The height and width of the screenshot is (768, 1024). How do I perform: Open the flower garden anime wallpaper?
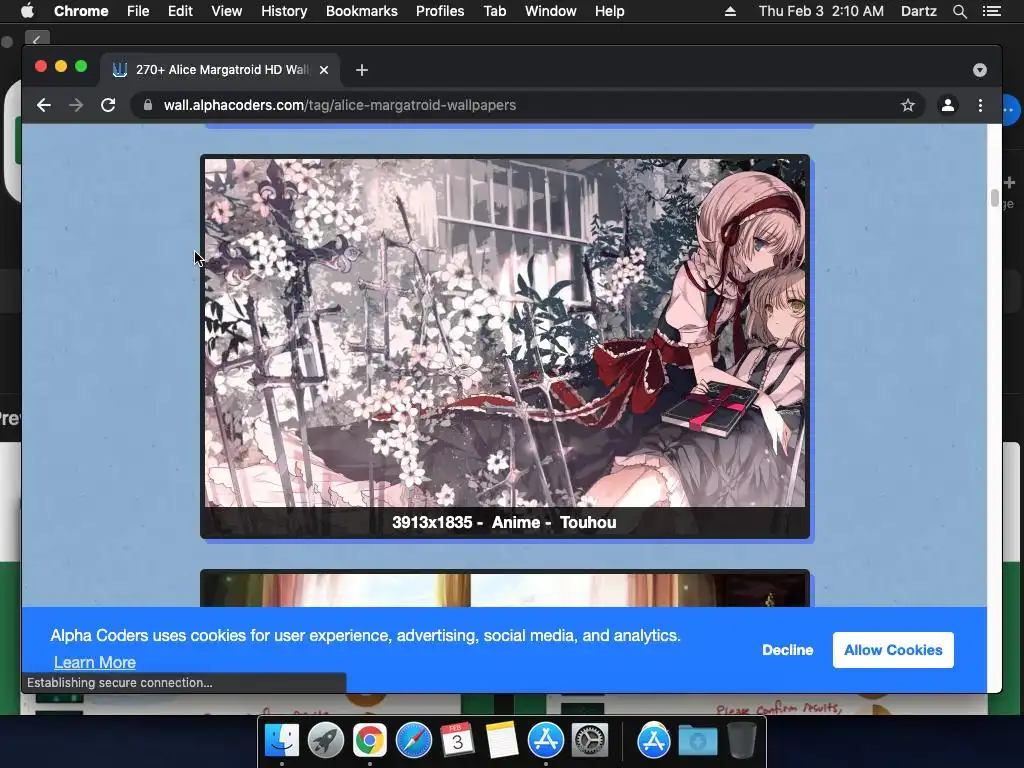(505, 332)
